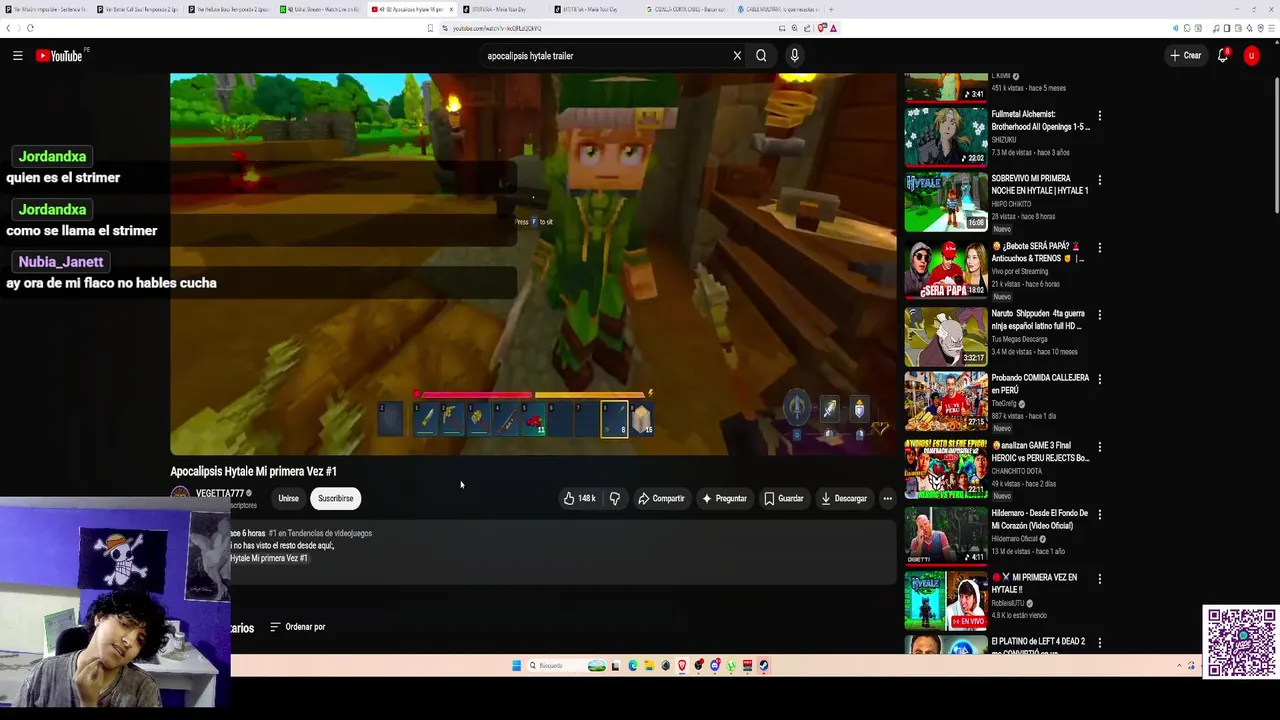Click in the Hytale video player
Screen dimensions: 1280x720
[533, 264]
